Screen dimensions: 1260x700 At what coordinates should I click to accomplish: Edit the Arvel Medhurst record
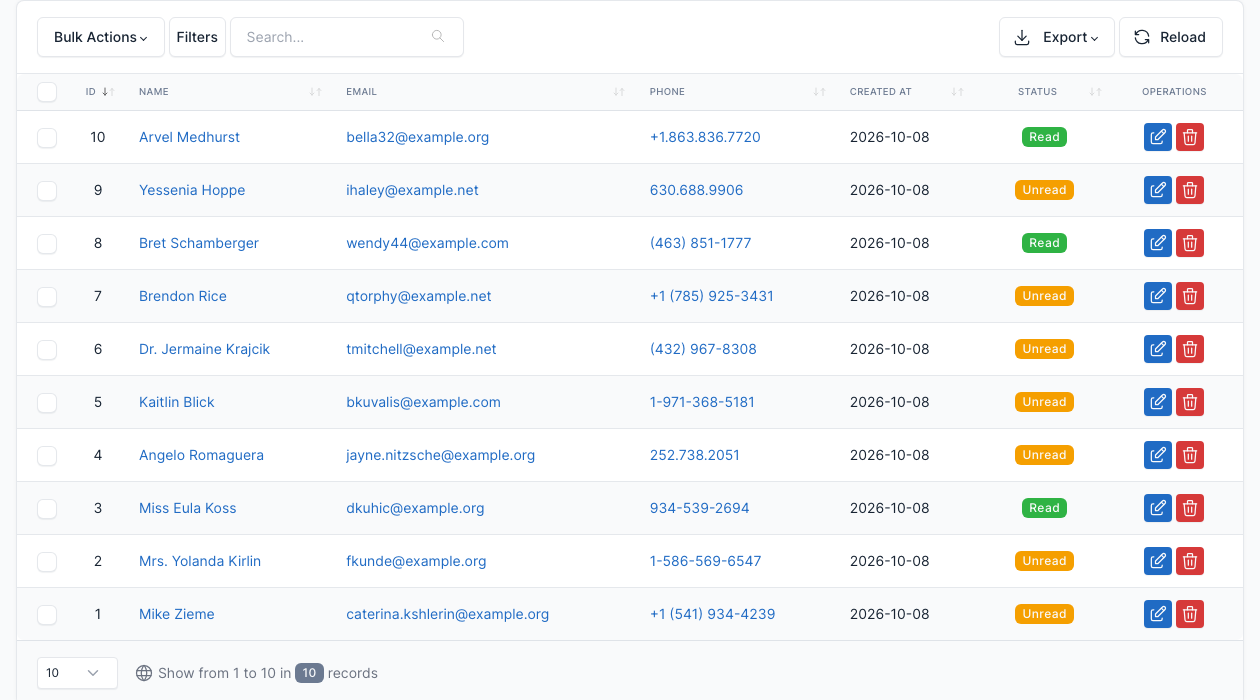pyautogui.click(x=1158, y=137)
